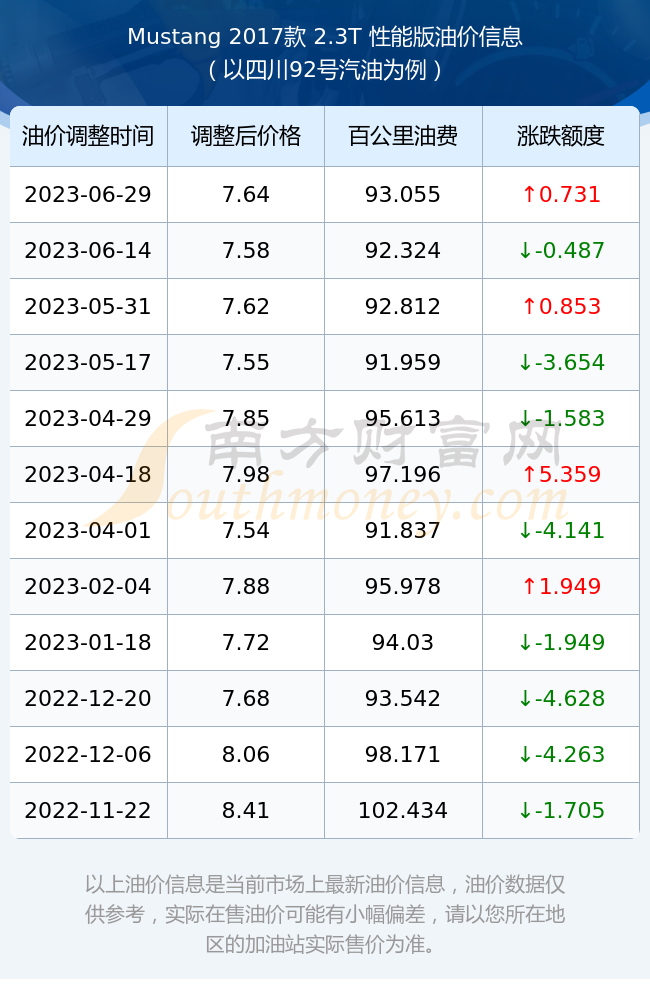Screen dimensions: 650x1000
Task: Click the green ↓-0.487 change value
Action: pyautogui.click(x=561, y=251)
